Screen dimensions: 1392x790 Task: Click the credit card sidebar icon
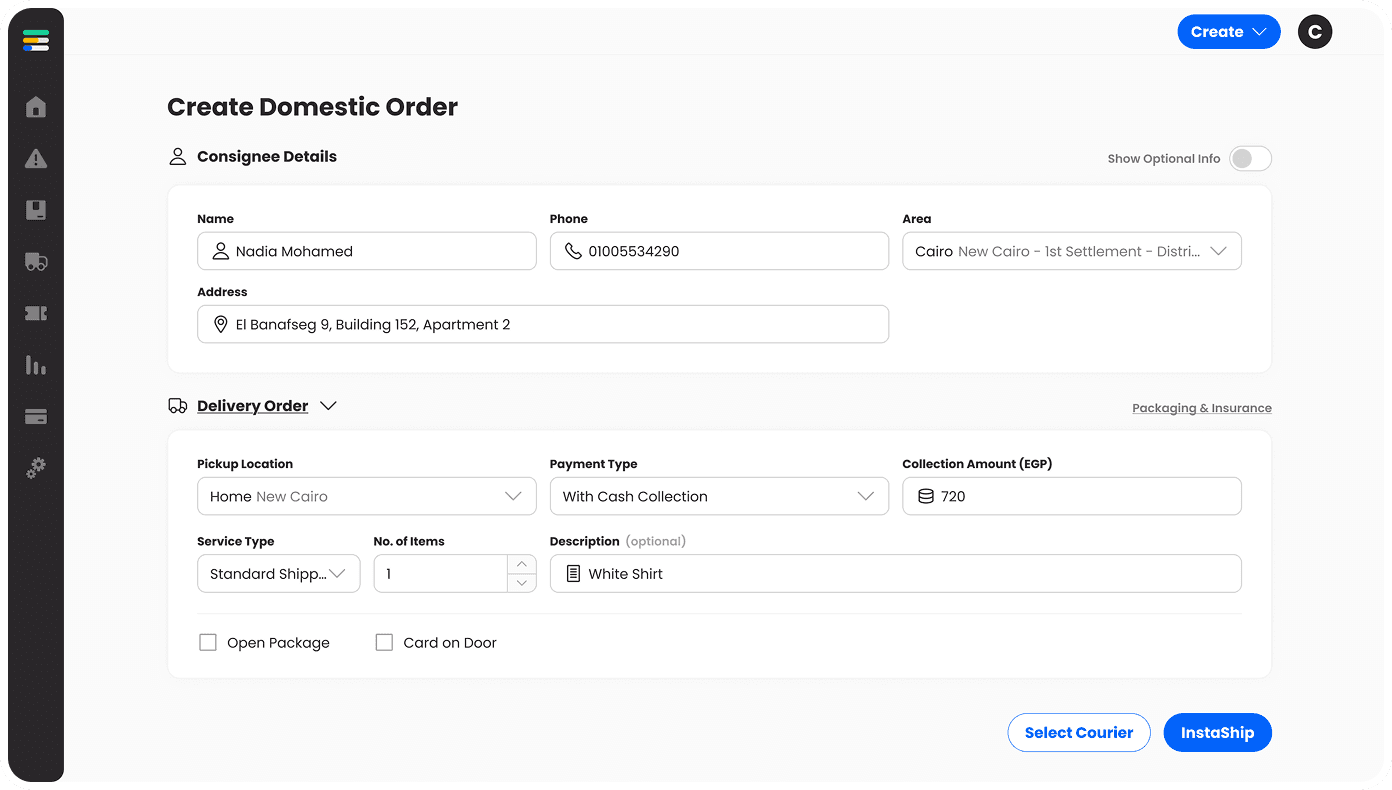tap(36, 417)
